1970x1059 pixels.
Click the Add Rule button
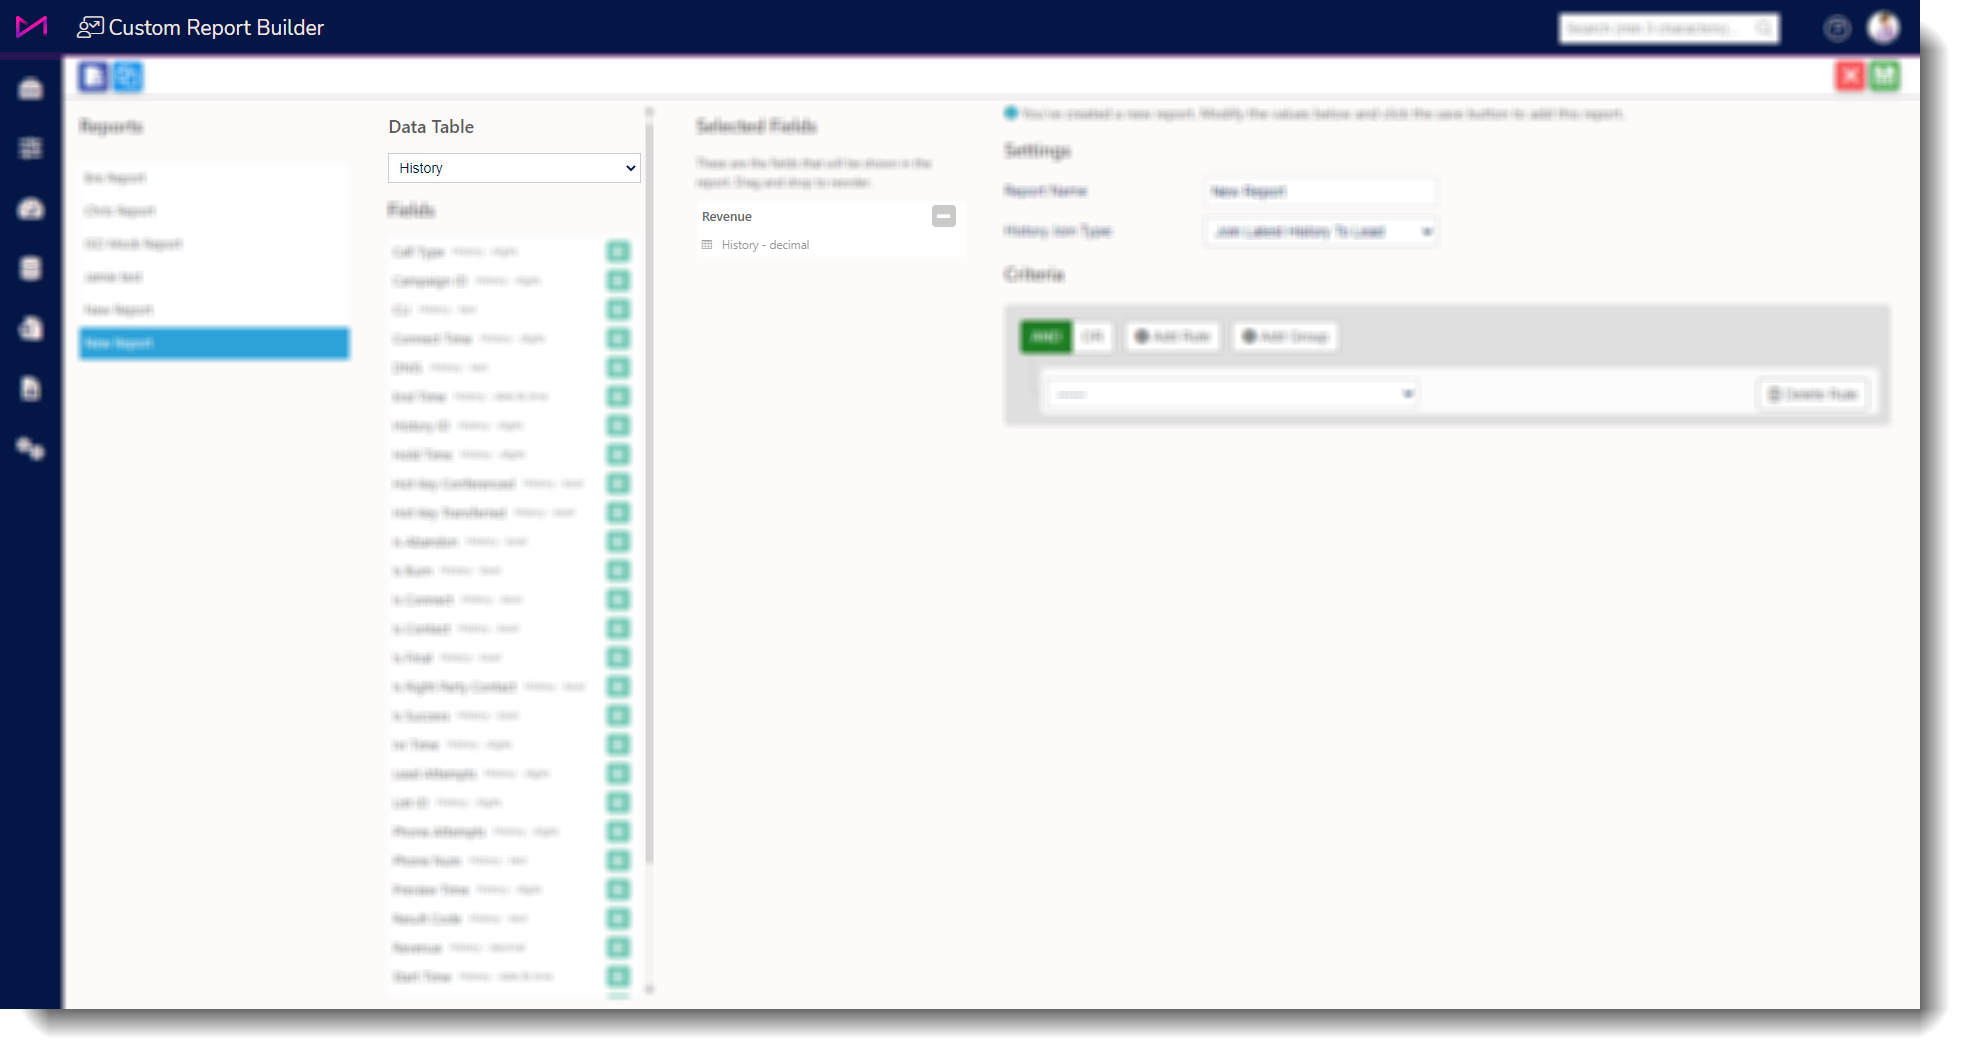[x=1172, y=337]
